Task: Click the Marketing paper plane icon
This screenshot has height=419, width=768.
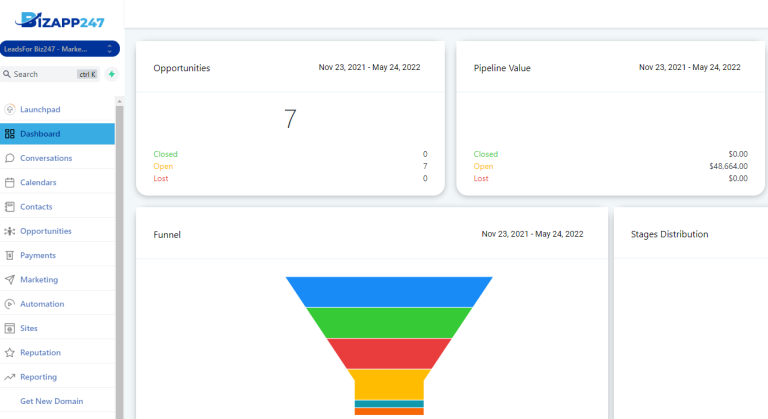Action: 9,280
